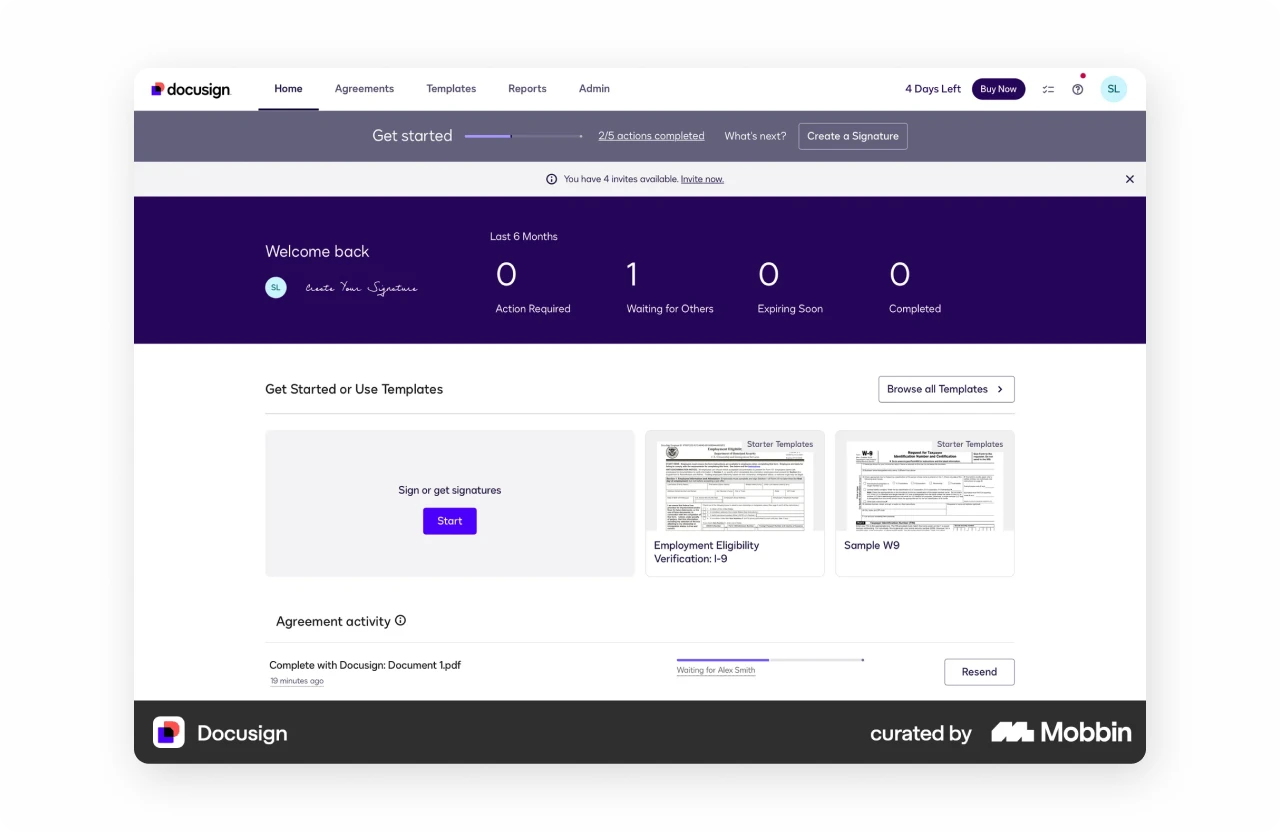
Task: Click the '4 Days Left' trial text
Action: point(933,89)
